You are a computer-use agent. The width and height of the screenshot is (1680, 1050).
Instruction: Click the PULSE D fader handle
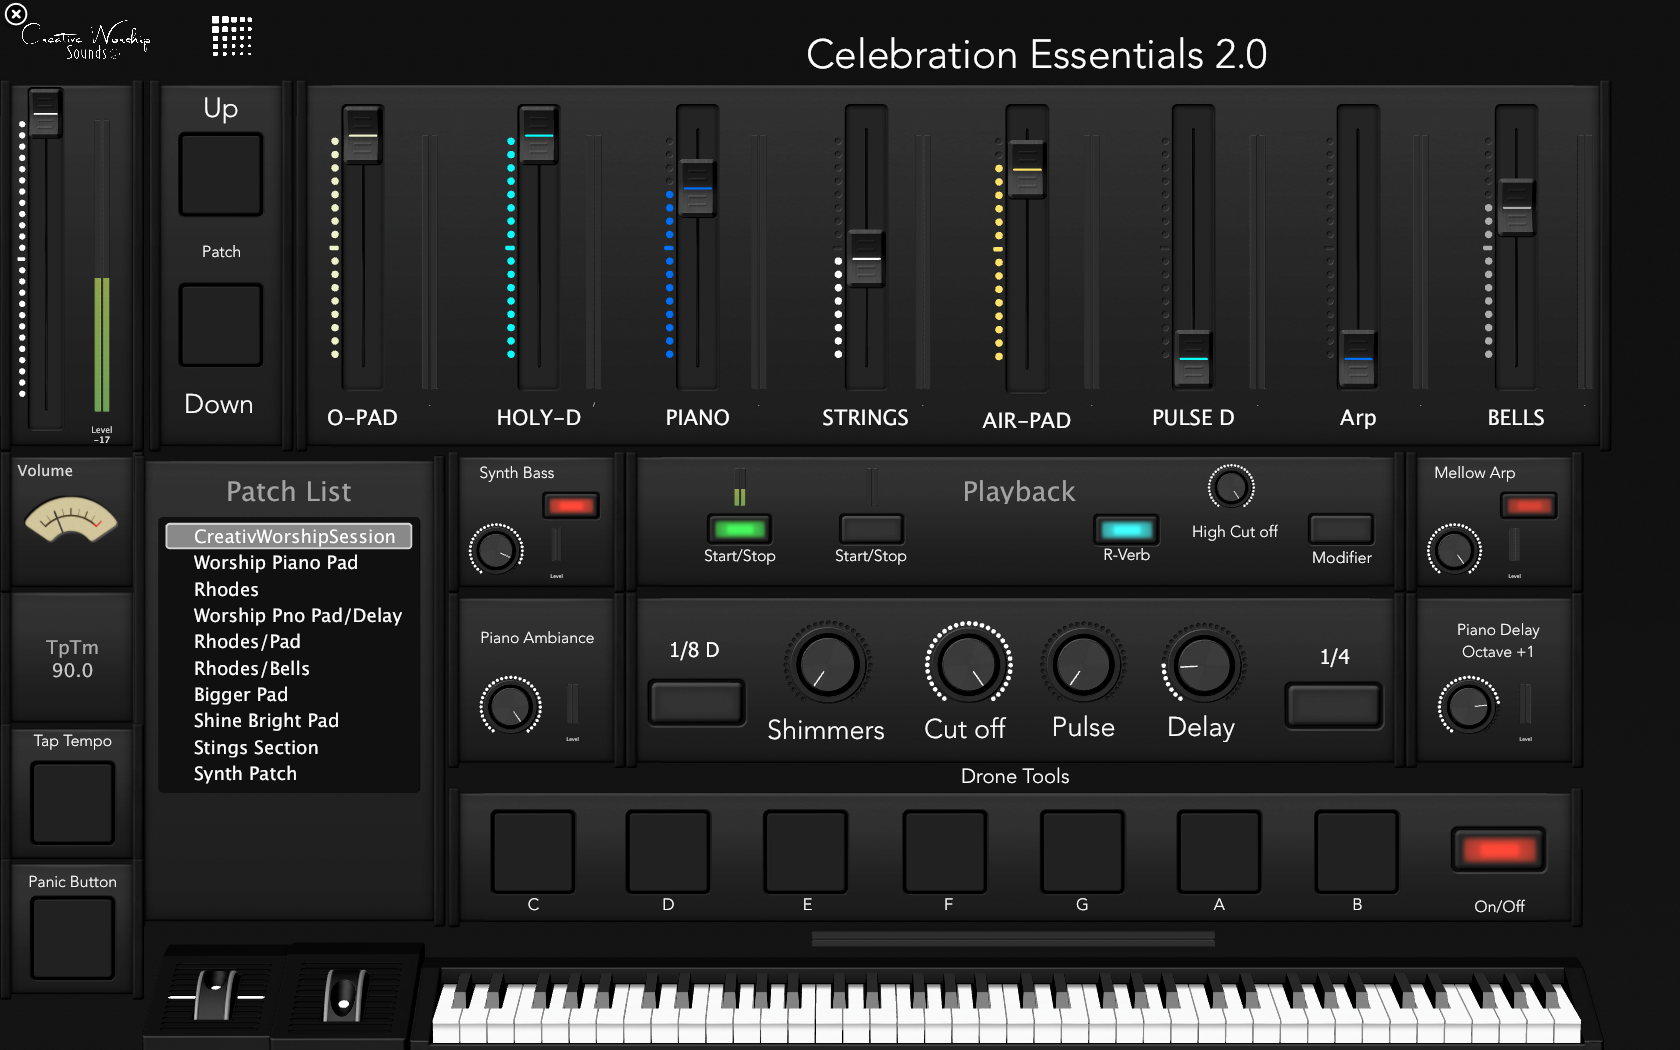1192,358
